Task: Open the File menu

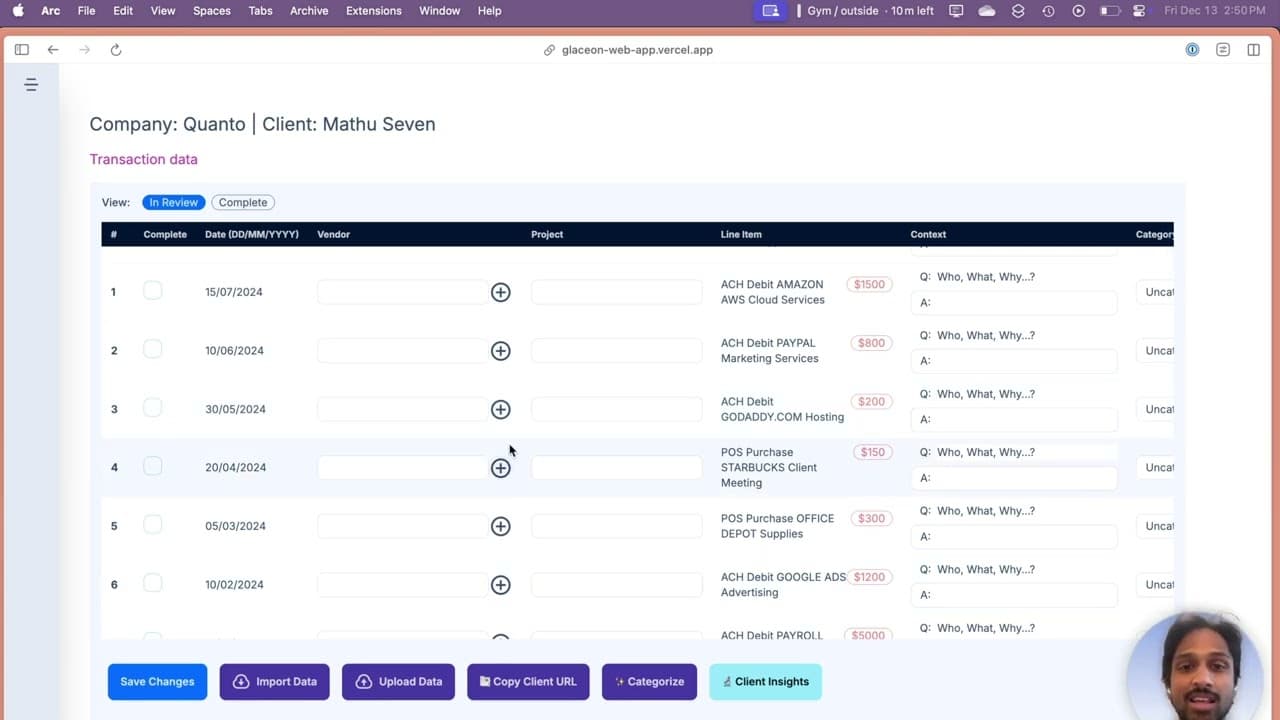Action: point(87,11)
